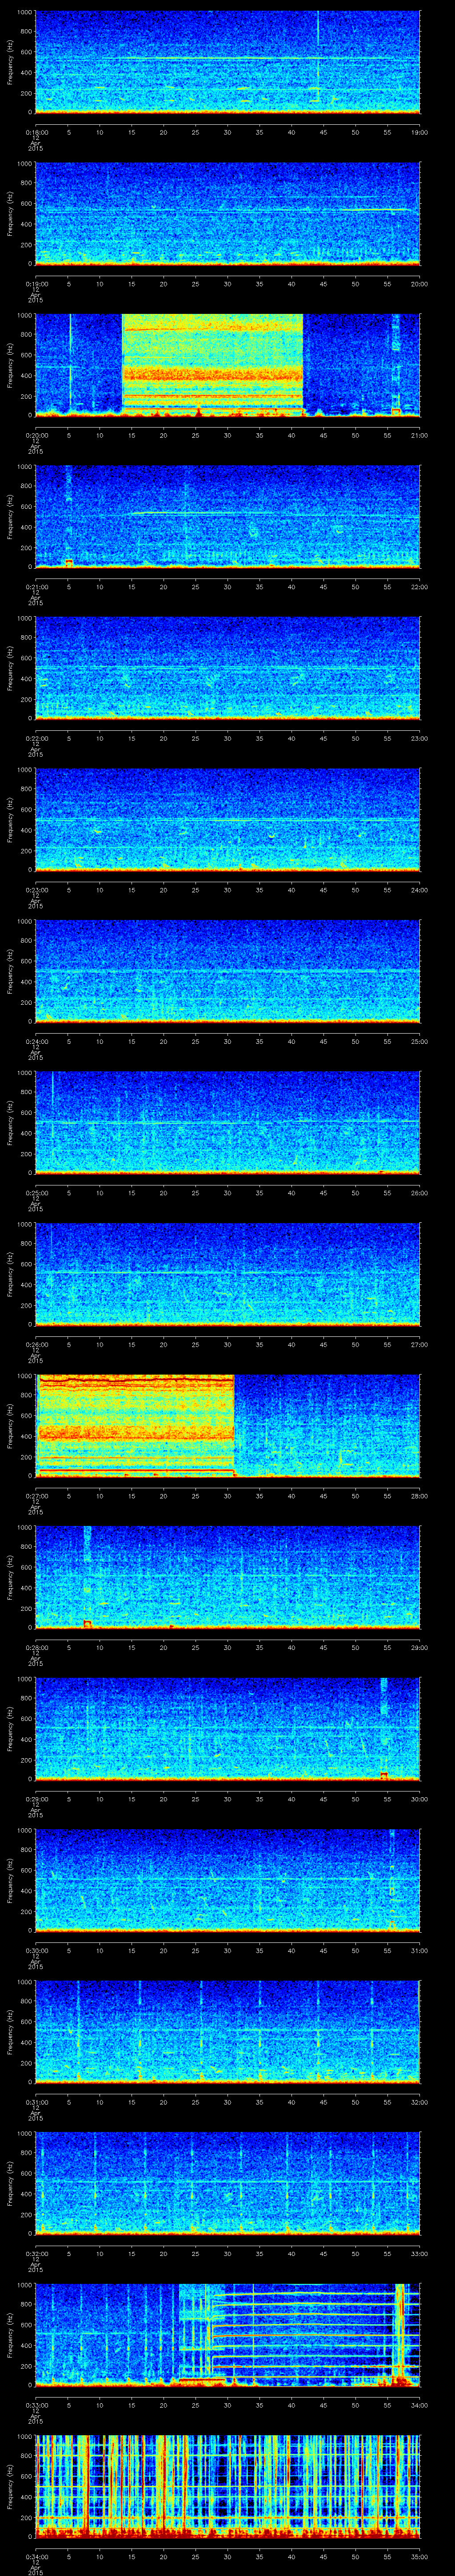Choose the 0:24:00 spectrogram panel
This screenshot has width=455, height=2576.
coord(227,971)
